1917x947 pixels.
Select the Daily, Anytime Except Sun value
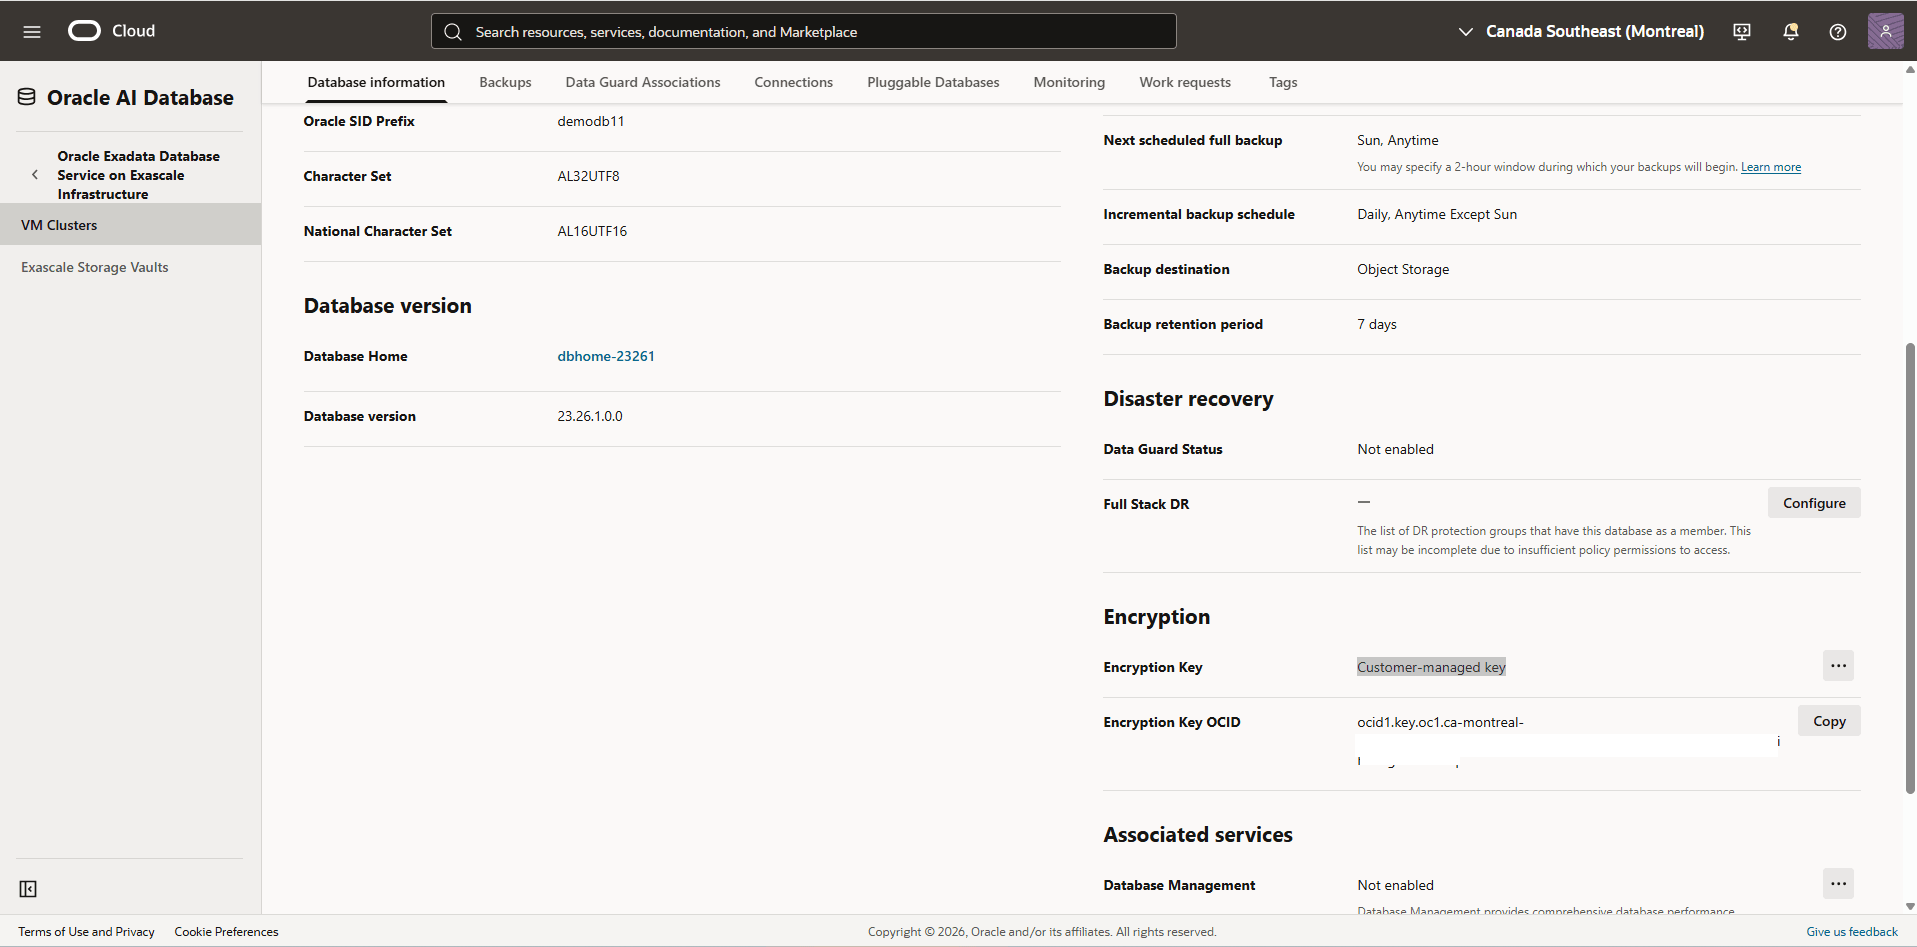pyautogui.click(x=1437, y=214)
